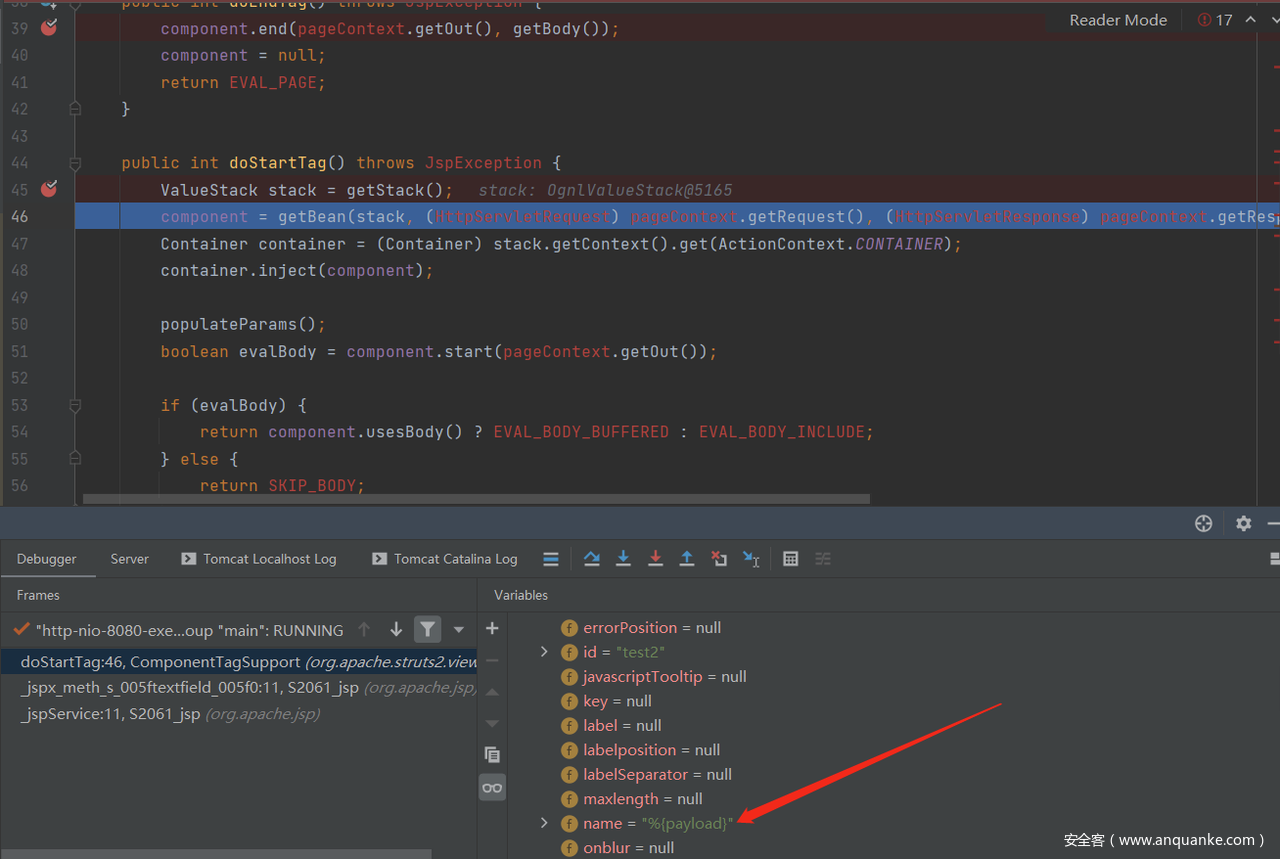1280x859 pixels.
Task: Select the _jspService:11 stack frame
Action: pos(110,714)
